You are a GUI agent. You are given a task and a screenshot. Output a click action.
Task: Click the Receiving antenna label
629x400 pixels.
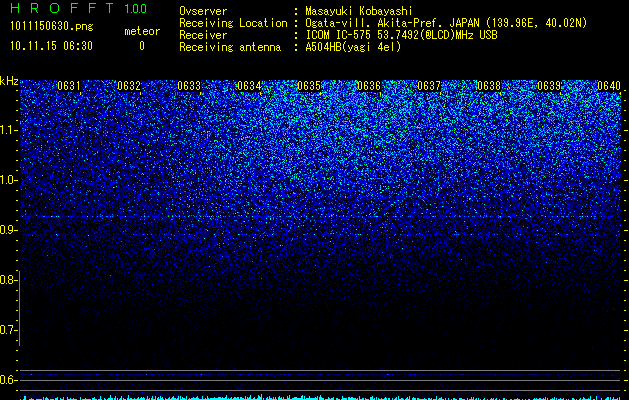[230, 47]
